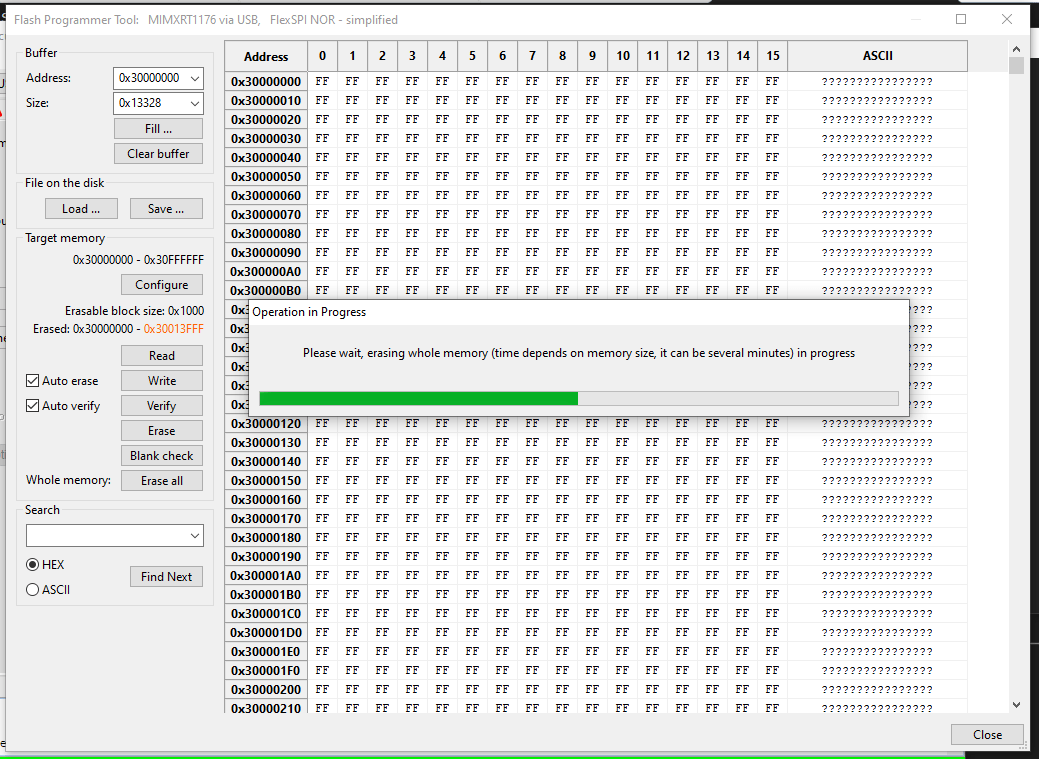Open the target memory Configure dialog

click(161, 284)
